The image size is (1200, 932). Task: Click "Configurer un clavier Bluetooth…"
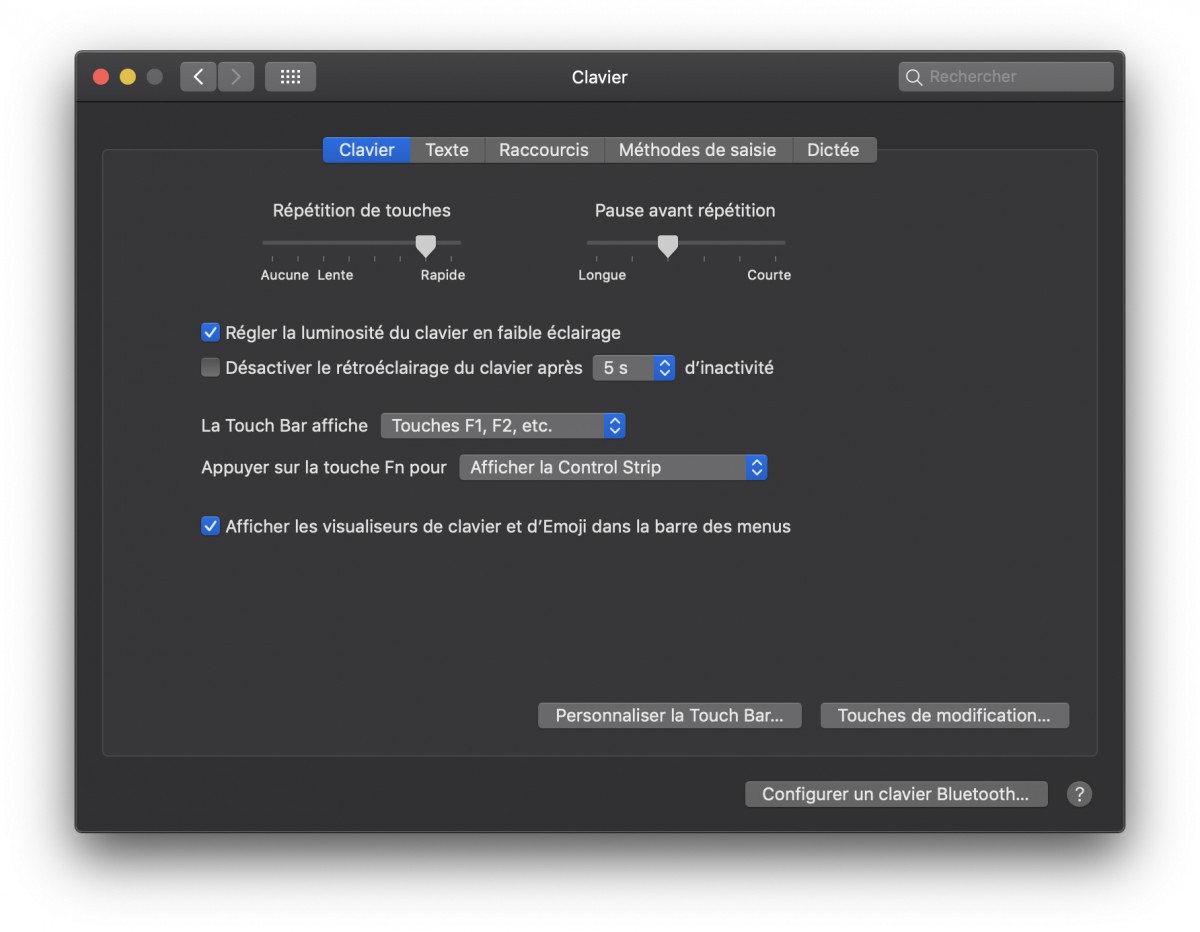896,793
